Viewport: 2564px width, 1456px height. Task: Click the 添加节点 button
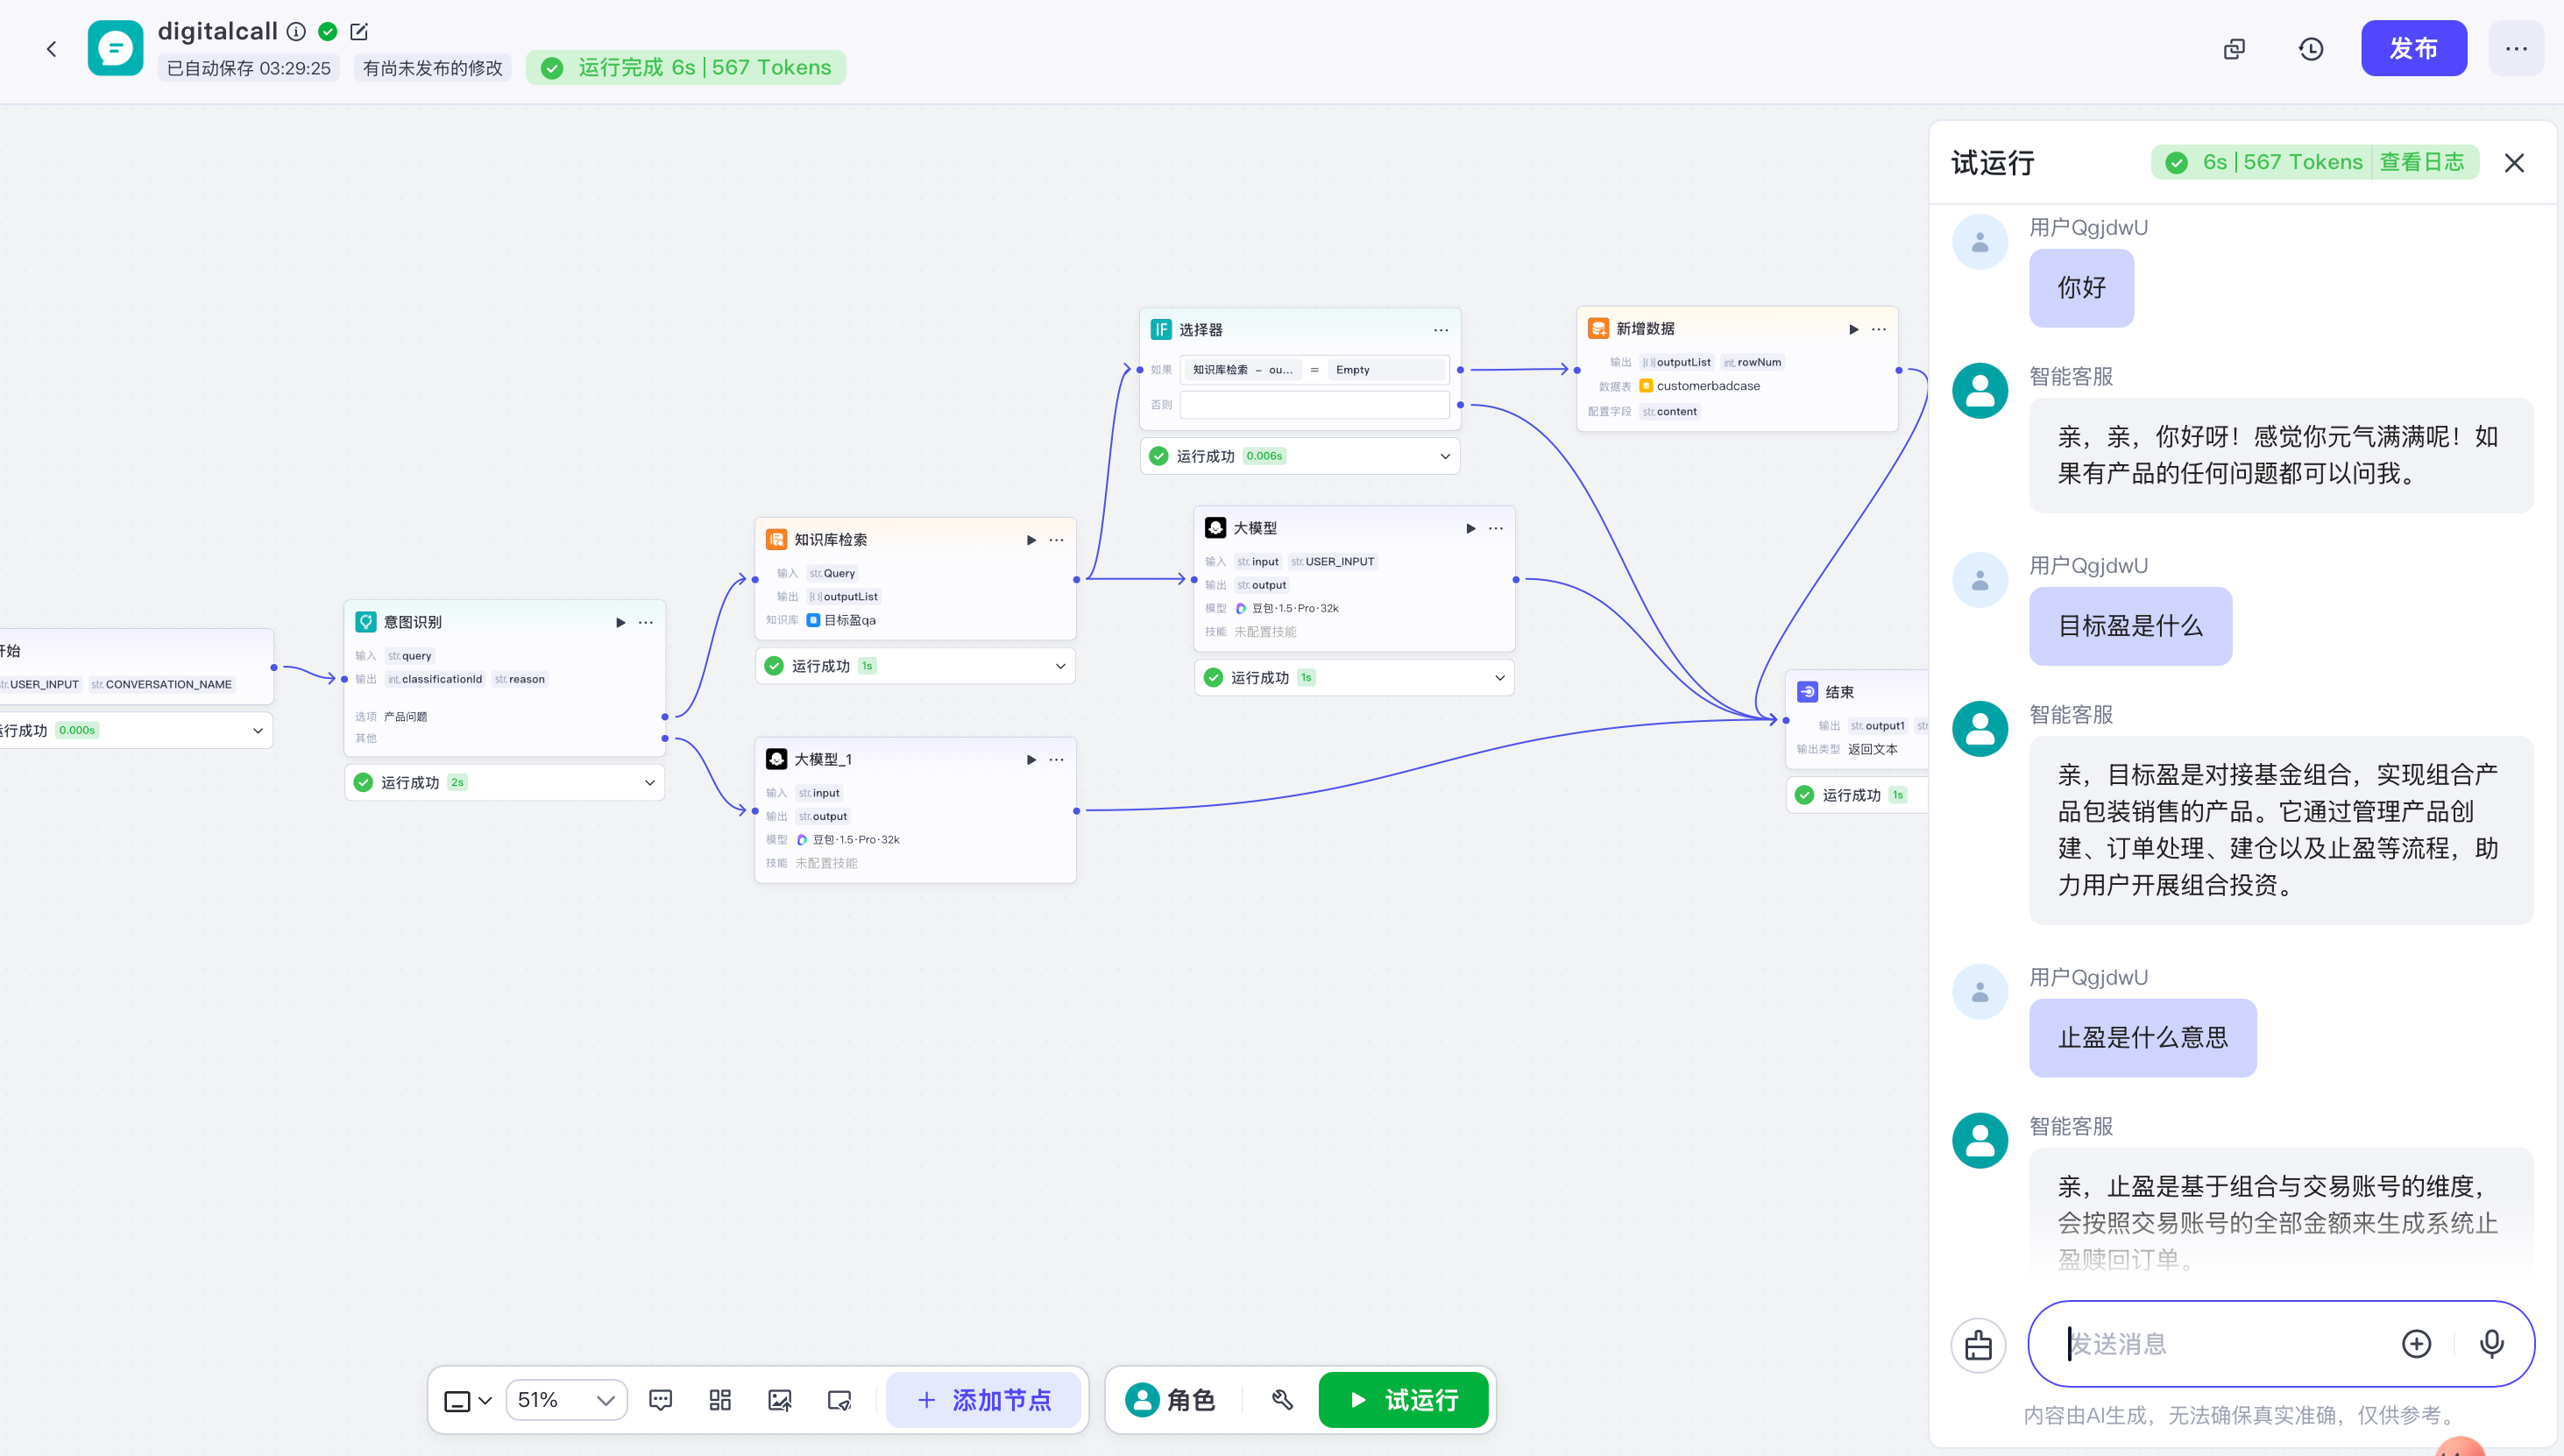[984, 1400]
